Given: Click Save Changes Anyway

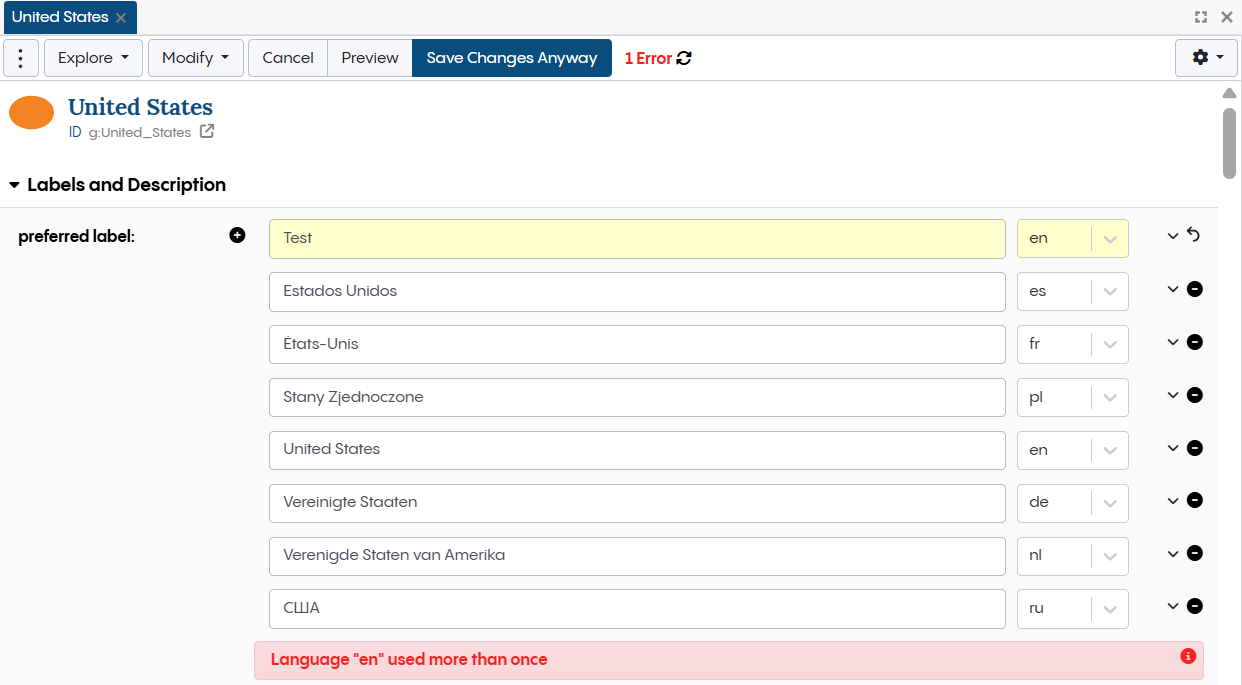Looking at the screenshot, I should 512,58.
